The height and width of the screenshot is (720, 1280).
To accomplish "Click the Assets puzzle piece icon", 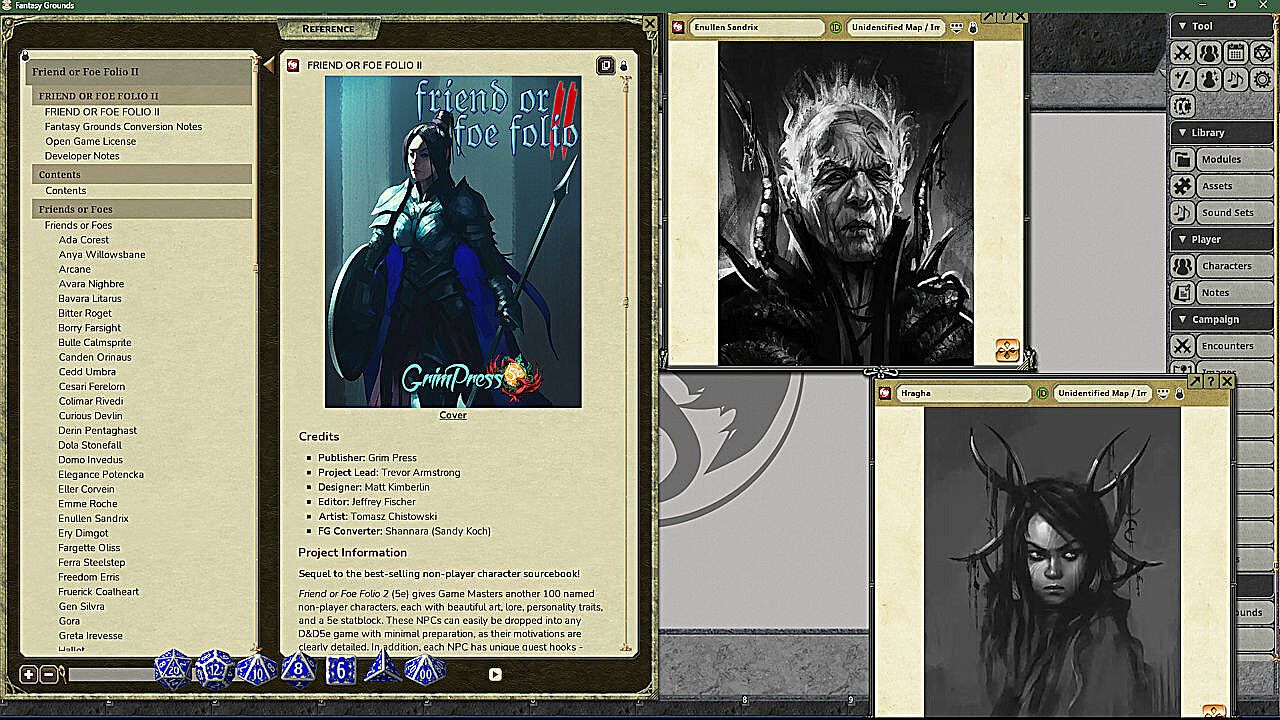I will pyautogui.click(x=1183, y=186).
